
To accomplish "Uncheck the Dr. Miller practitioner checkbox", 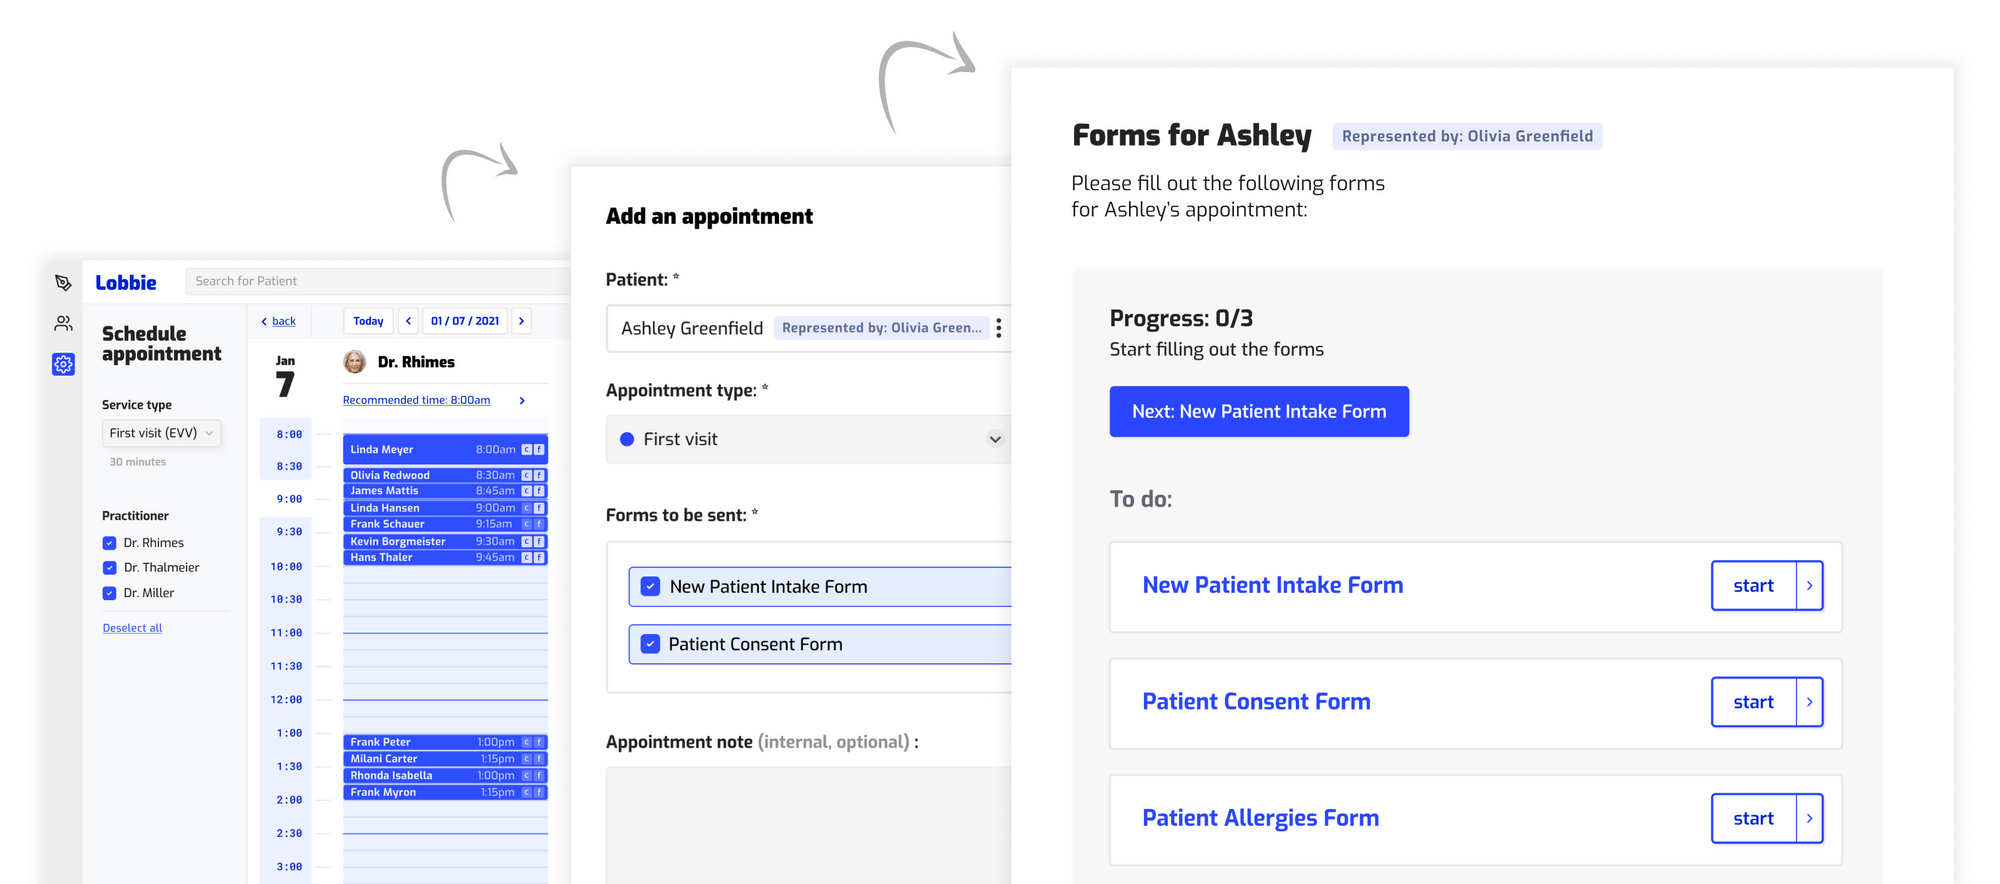I will pos(109,592).
